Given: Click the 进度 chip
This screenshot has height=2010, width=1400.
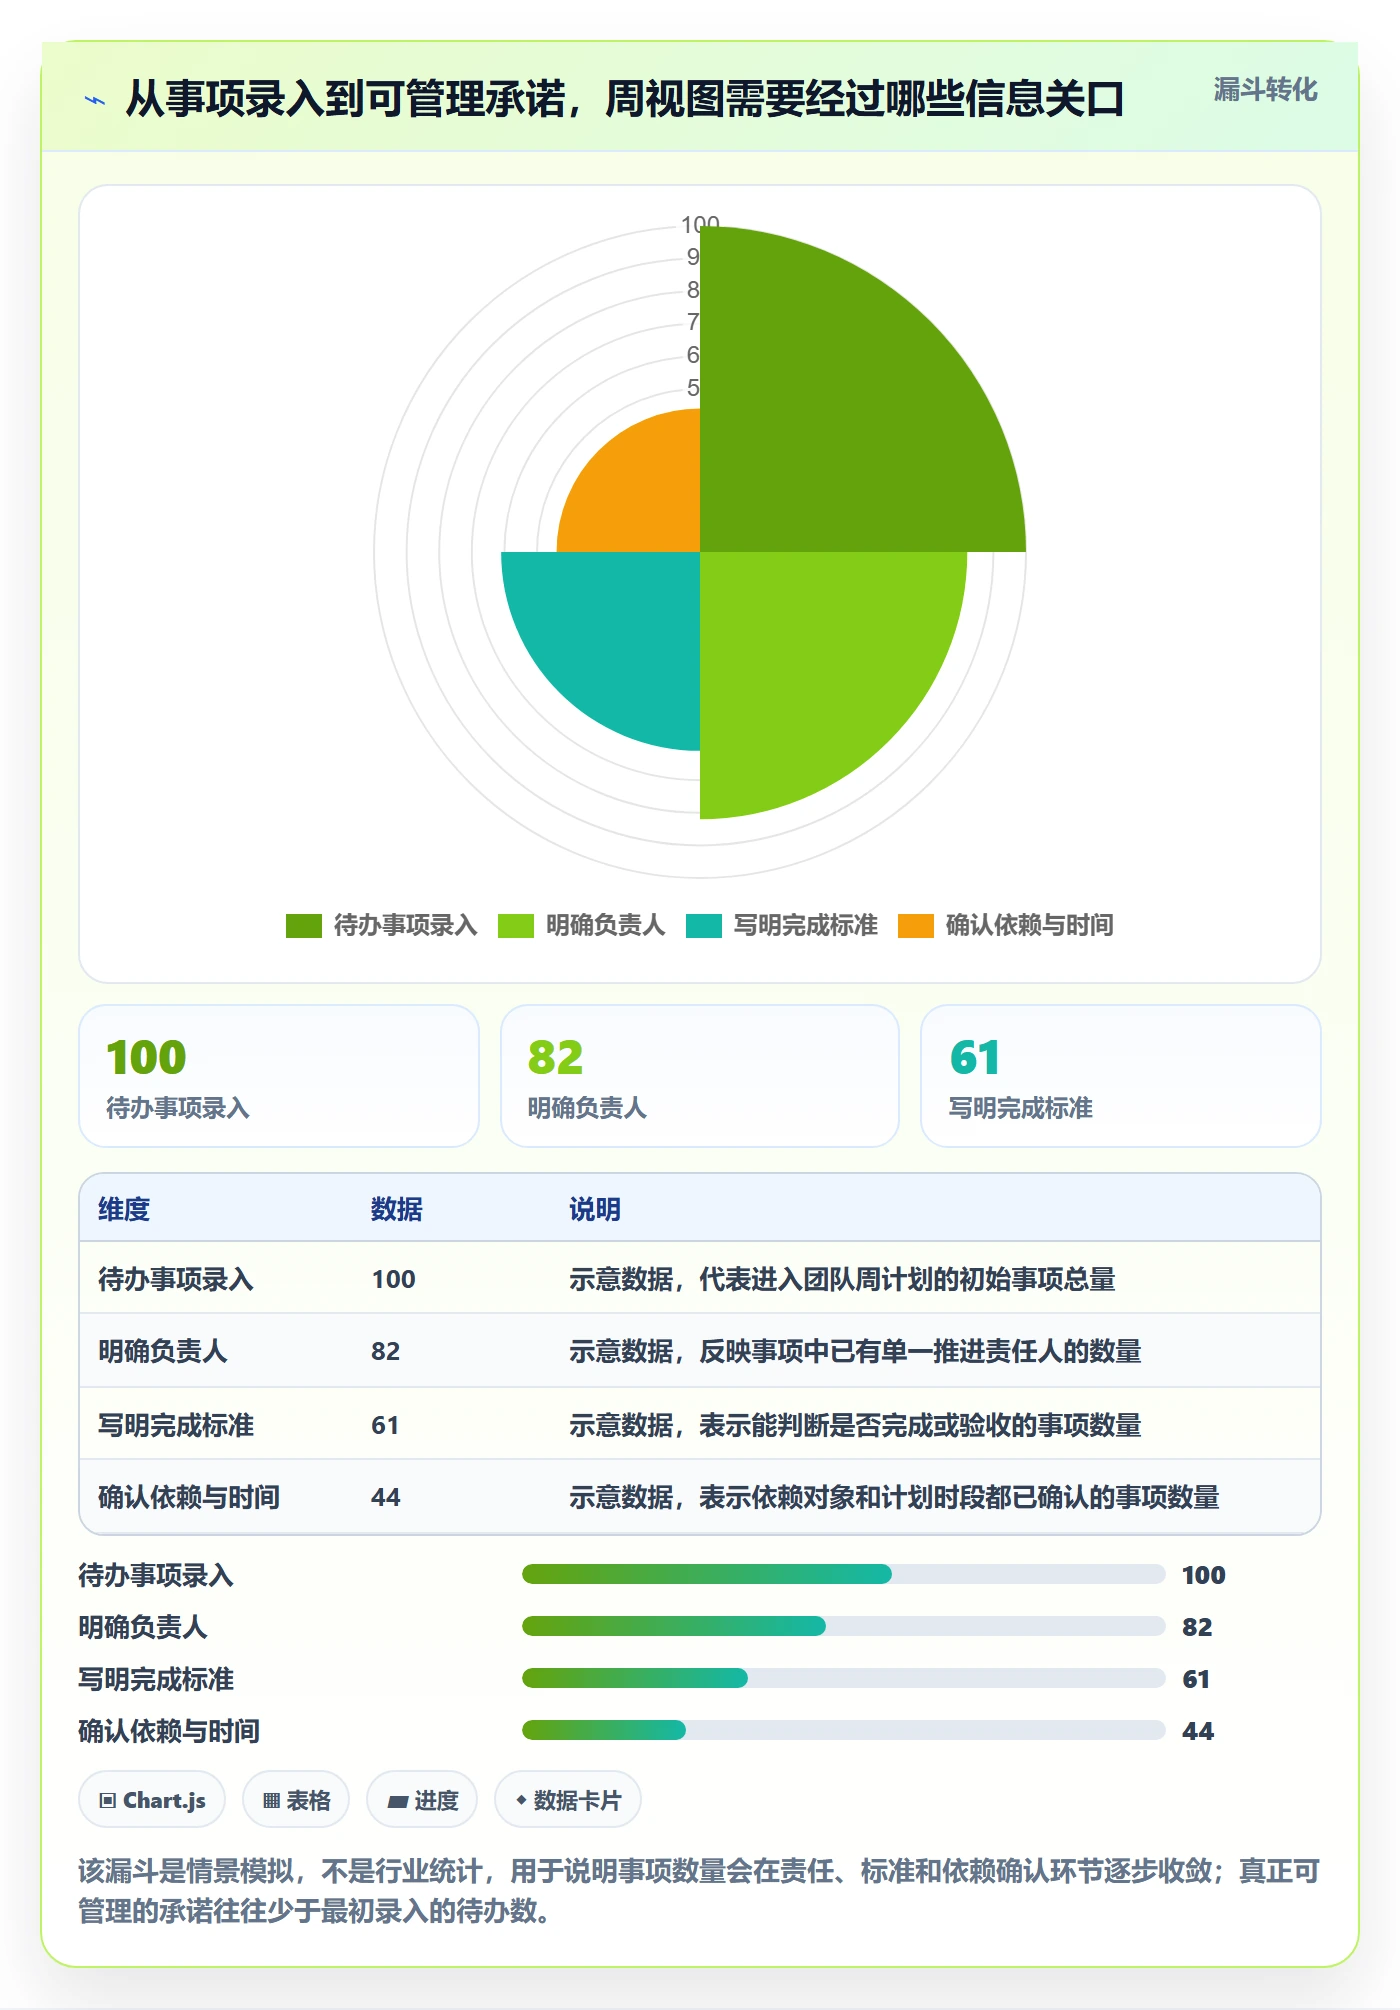Looking at the screenshot, I should point(422,1800).
